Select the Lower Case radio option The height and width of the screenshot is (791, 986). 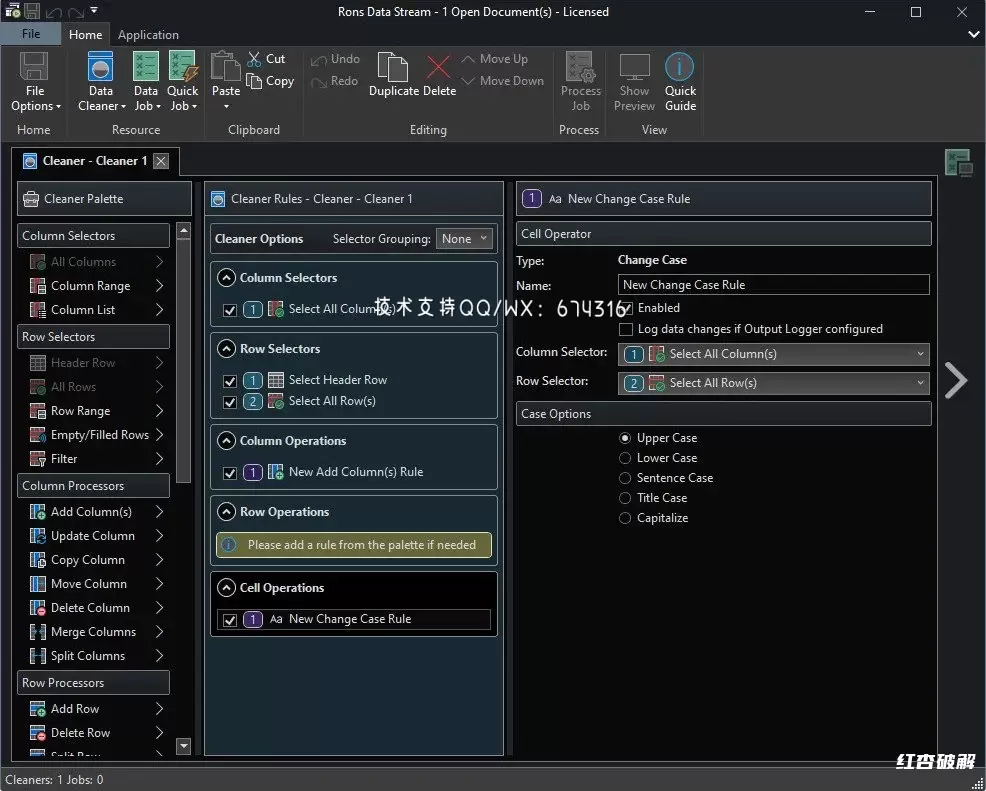pos(624,458)
